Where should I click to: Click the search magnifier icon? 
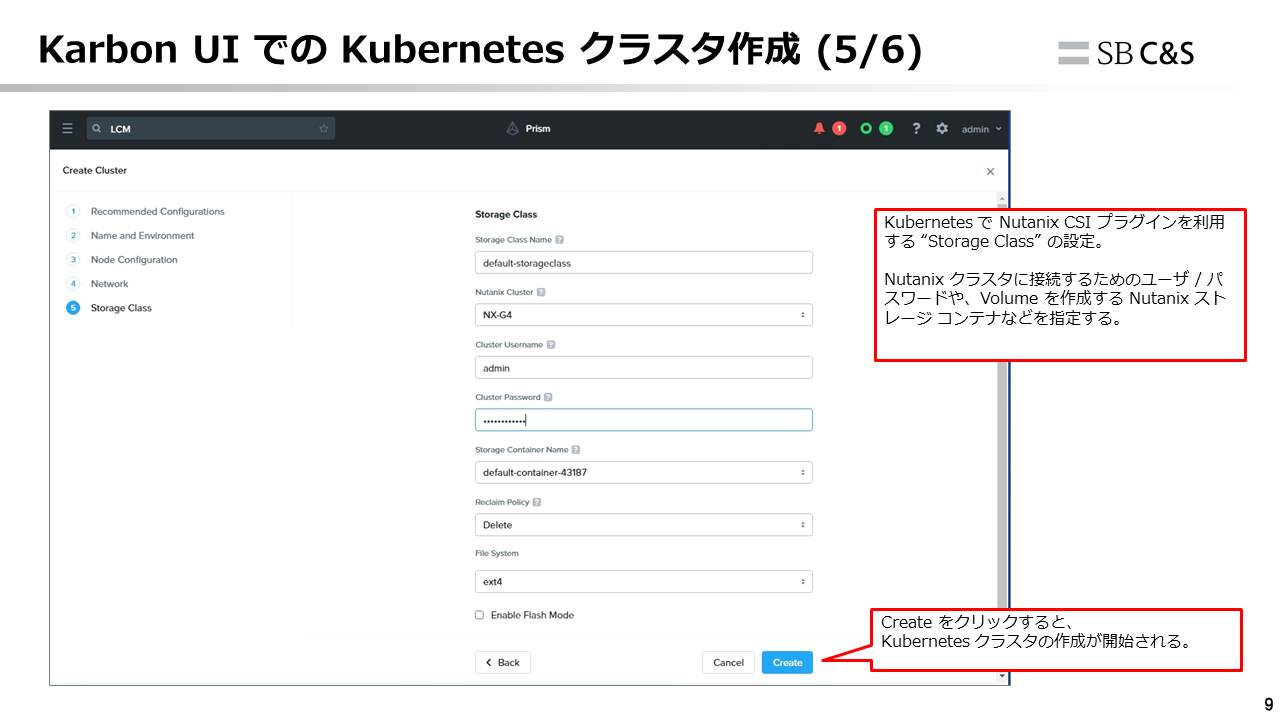pos(97,129)
